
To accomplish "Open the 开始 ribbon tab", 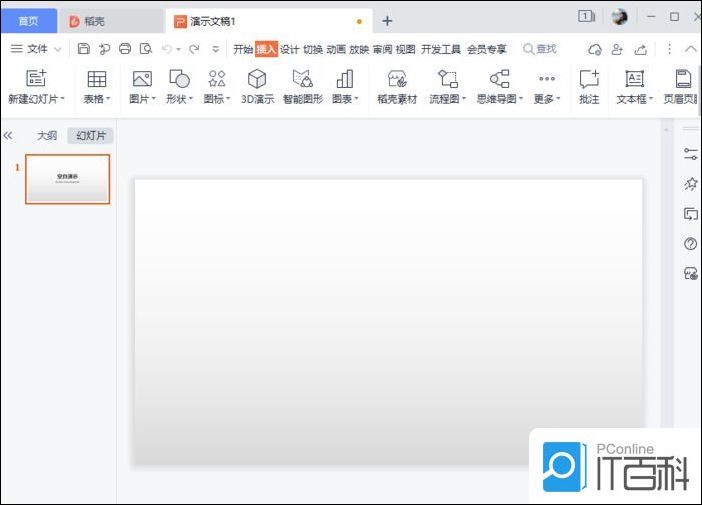I will pos(243,49).
